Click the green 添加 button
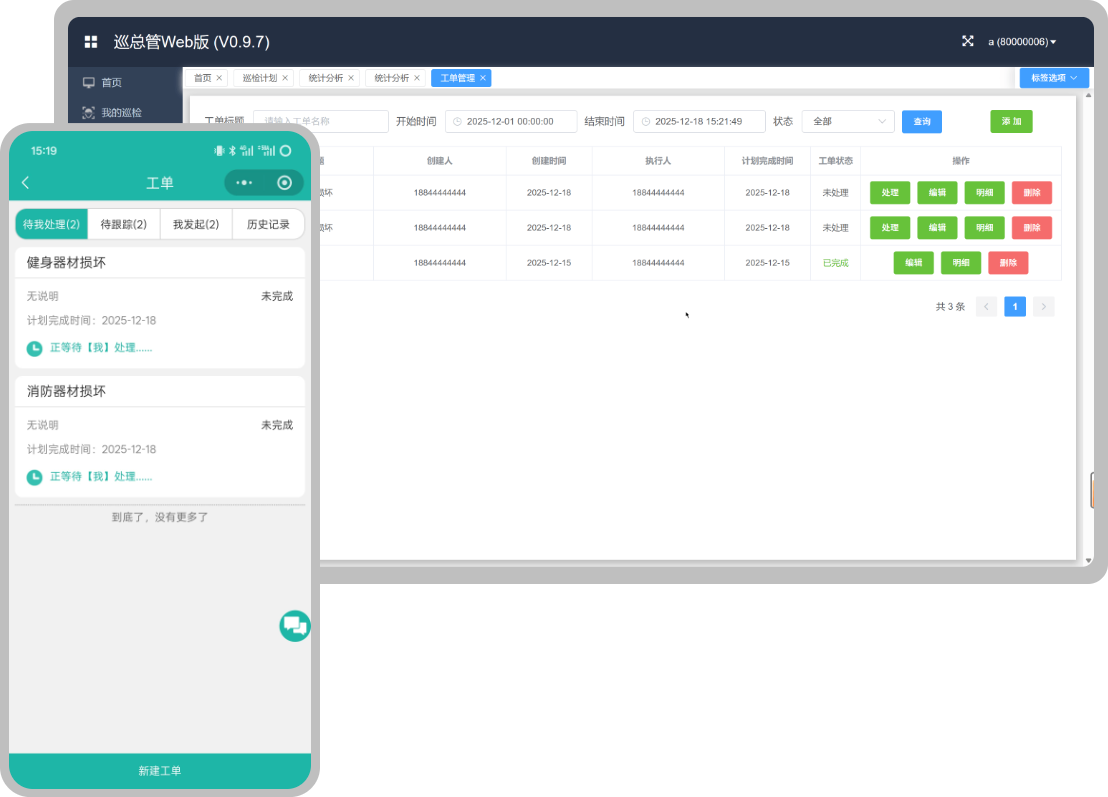This screenshot has height=797, width=1108. 1011,121
